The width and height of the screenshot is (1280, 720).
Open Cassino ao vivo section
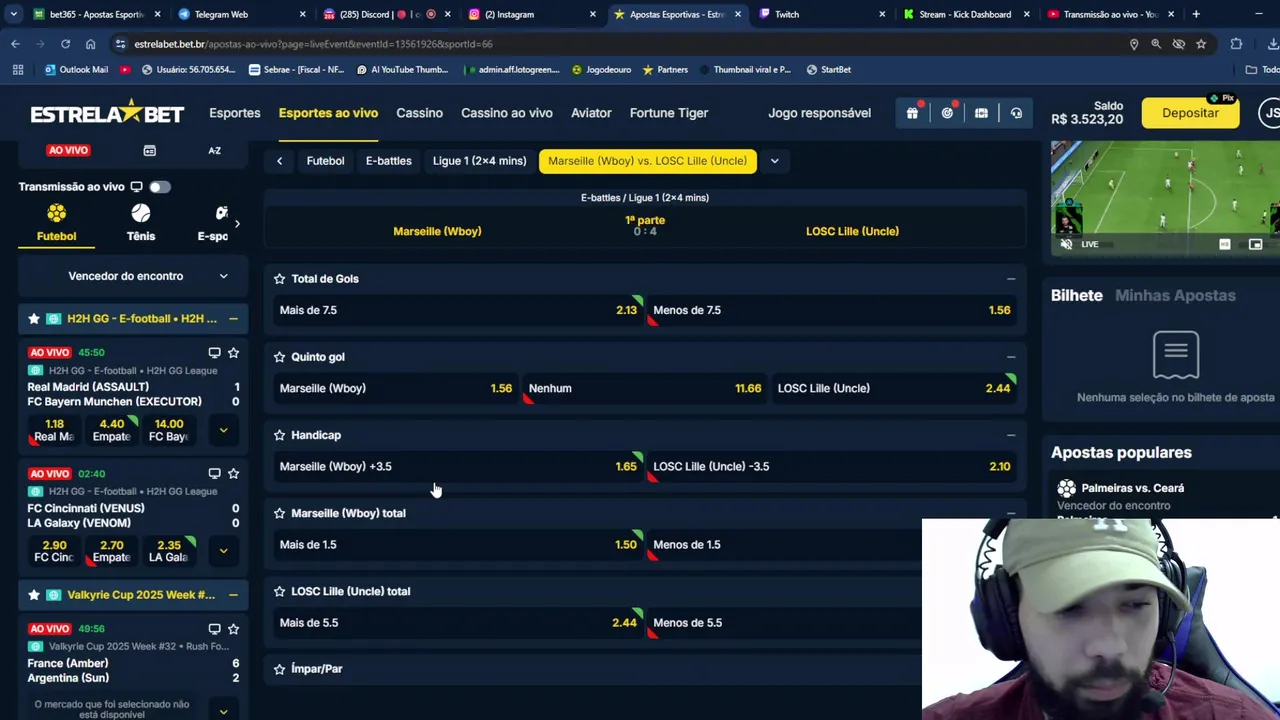pos(507,113)
